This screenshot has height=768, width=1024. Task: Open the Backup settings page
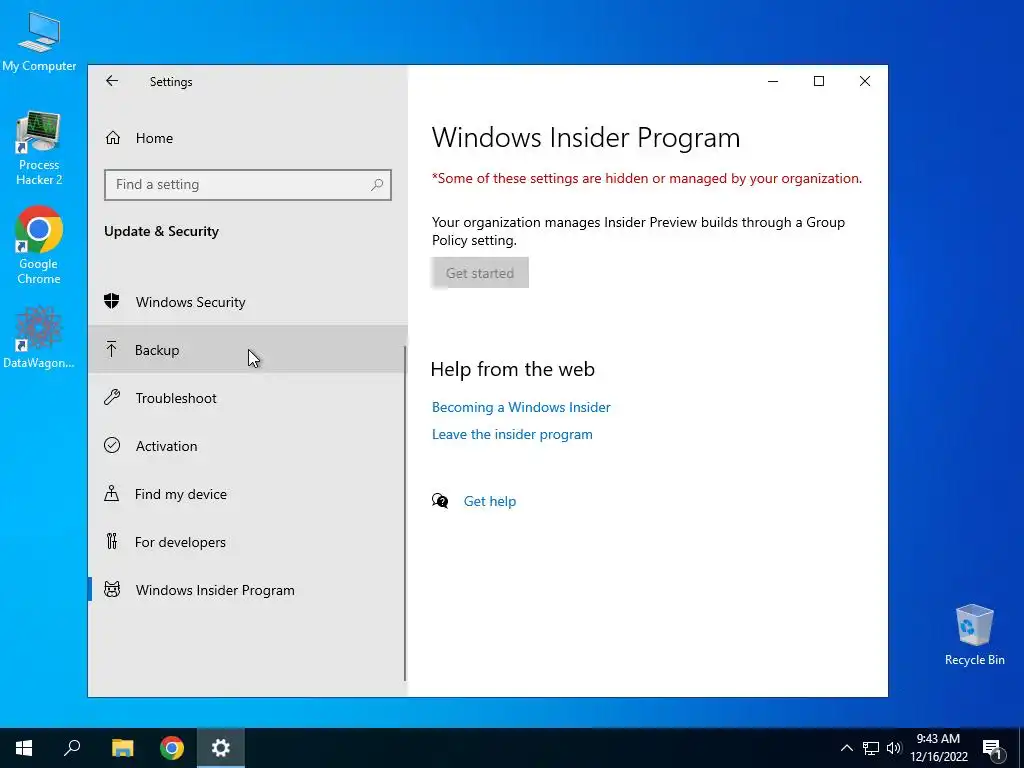pos(248,349)
